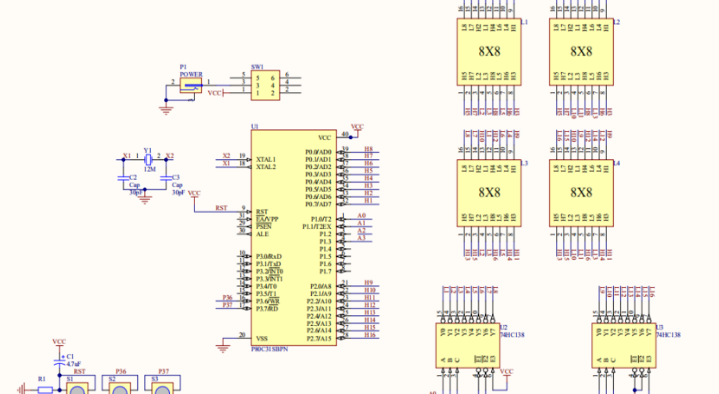Click the VCC power port at U1 pin 40
The height and width of the screenshot is (394, 719).
tap(357, 129)
